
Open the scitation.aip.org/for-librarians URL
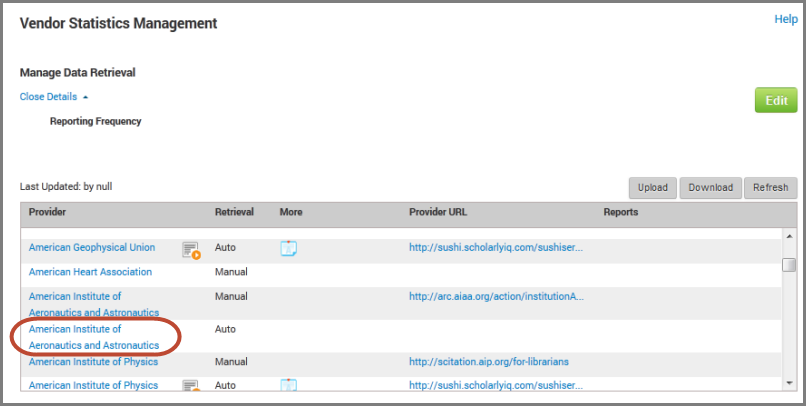(489, 362)
